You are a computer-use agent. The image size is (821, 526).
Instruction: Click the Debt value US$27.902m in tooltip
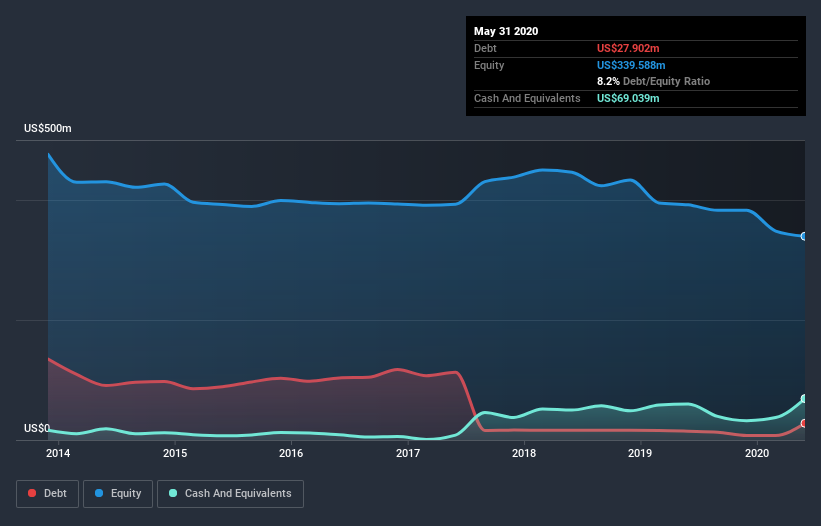[628, 48]
